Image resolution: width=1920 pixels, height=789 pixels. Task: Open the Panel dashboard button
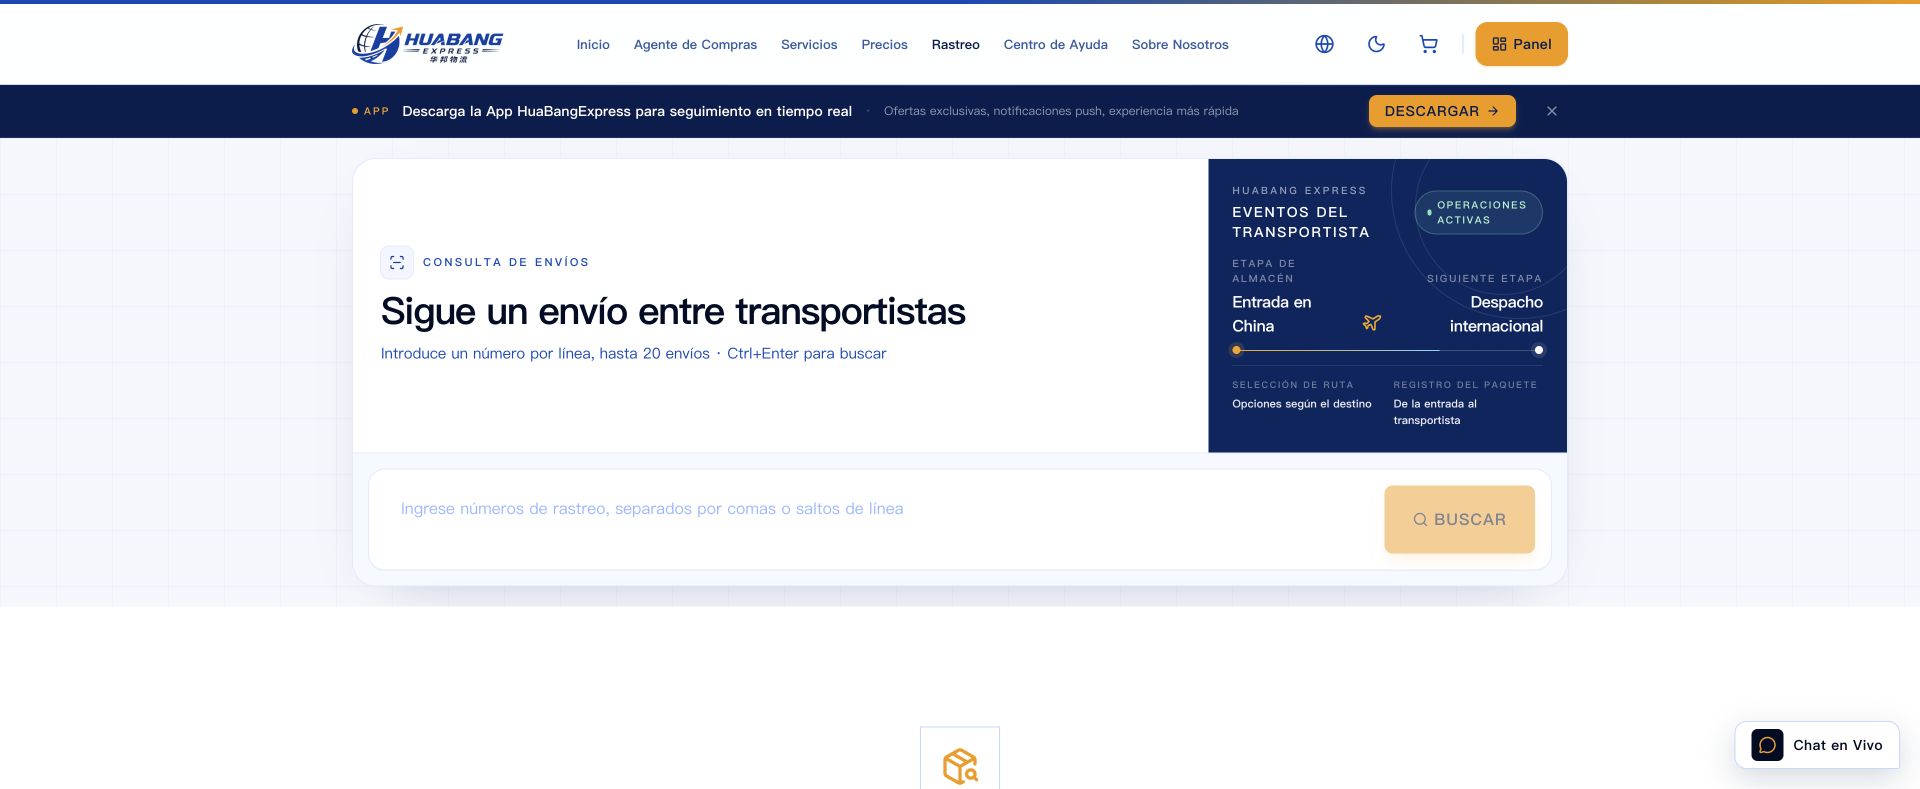[x=1521, y=44]
